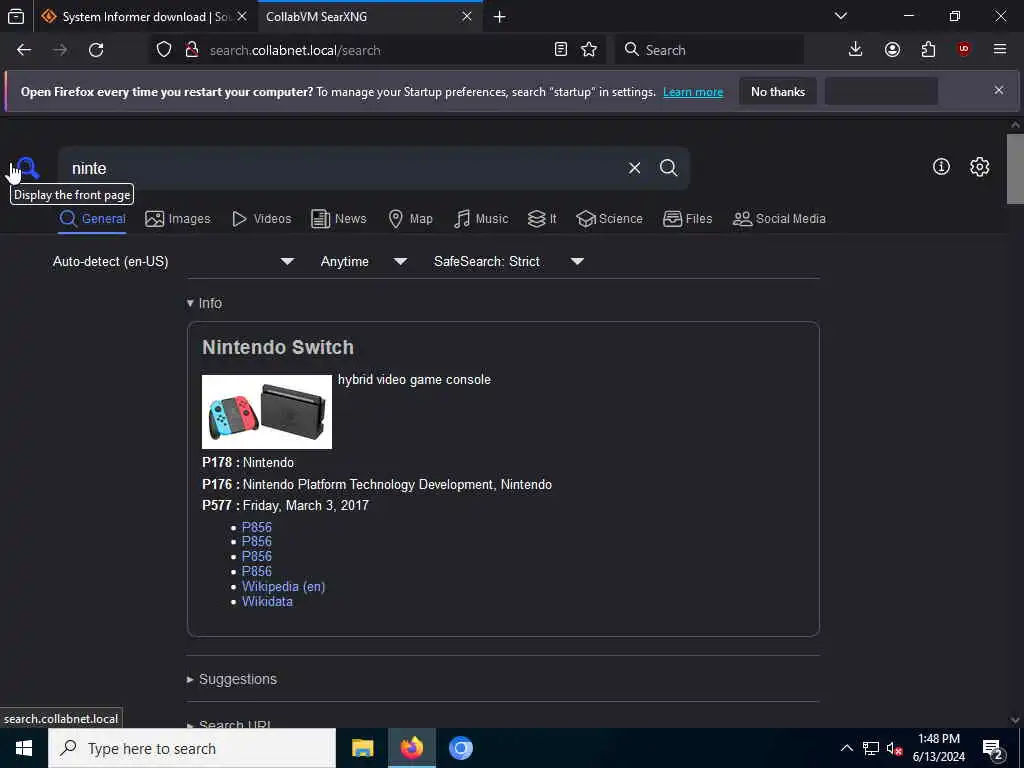The width and height of the screenshot is (1024, 768).
Task: Switch to It search category
Action: [542, 219]
